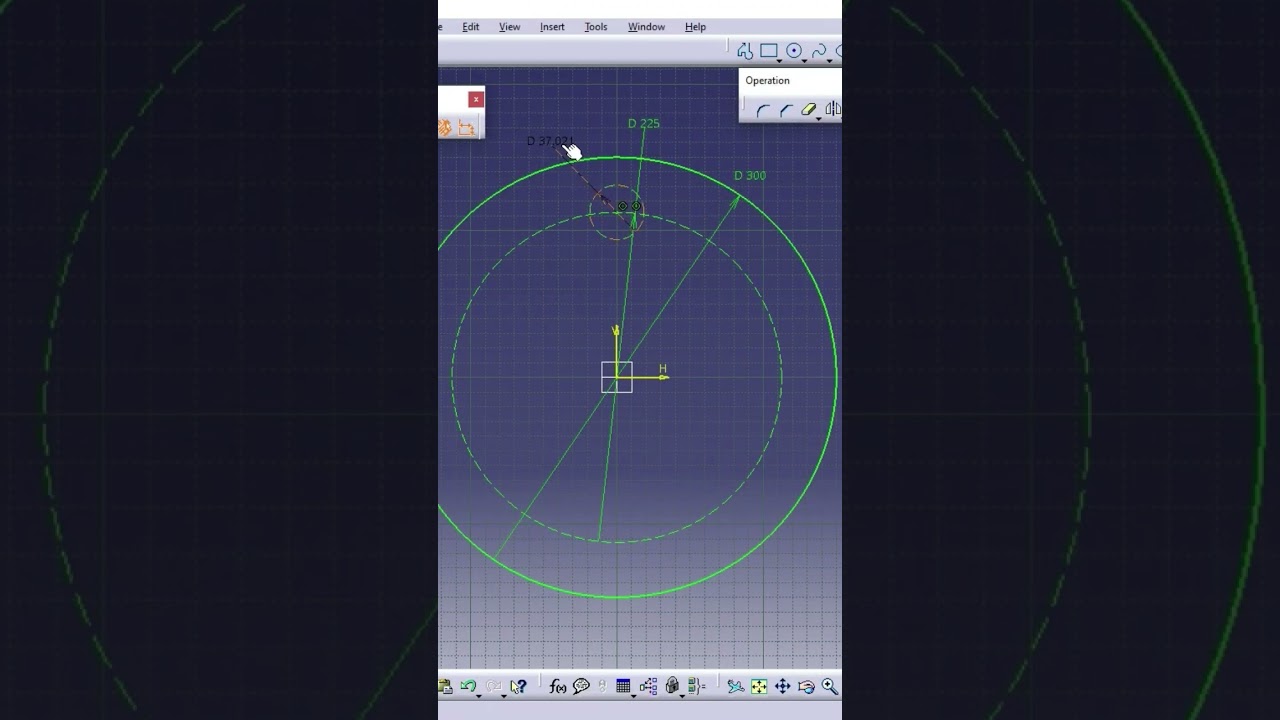1280x720 pixels.
Task: Click the tree structure icon
Action: 648,686
